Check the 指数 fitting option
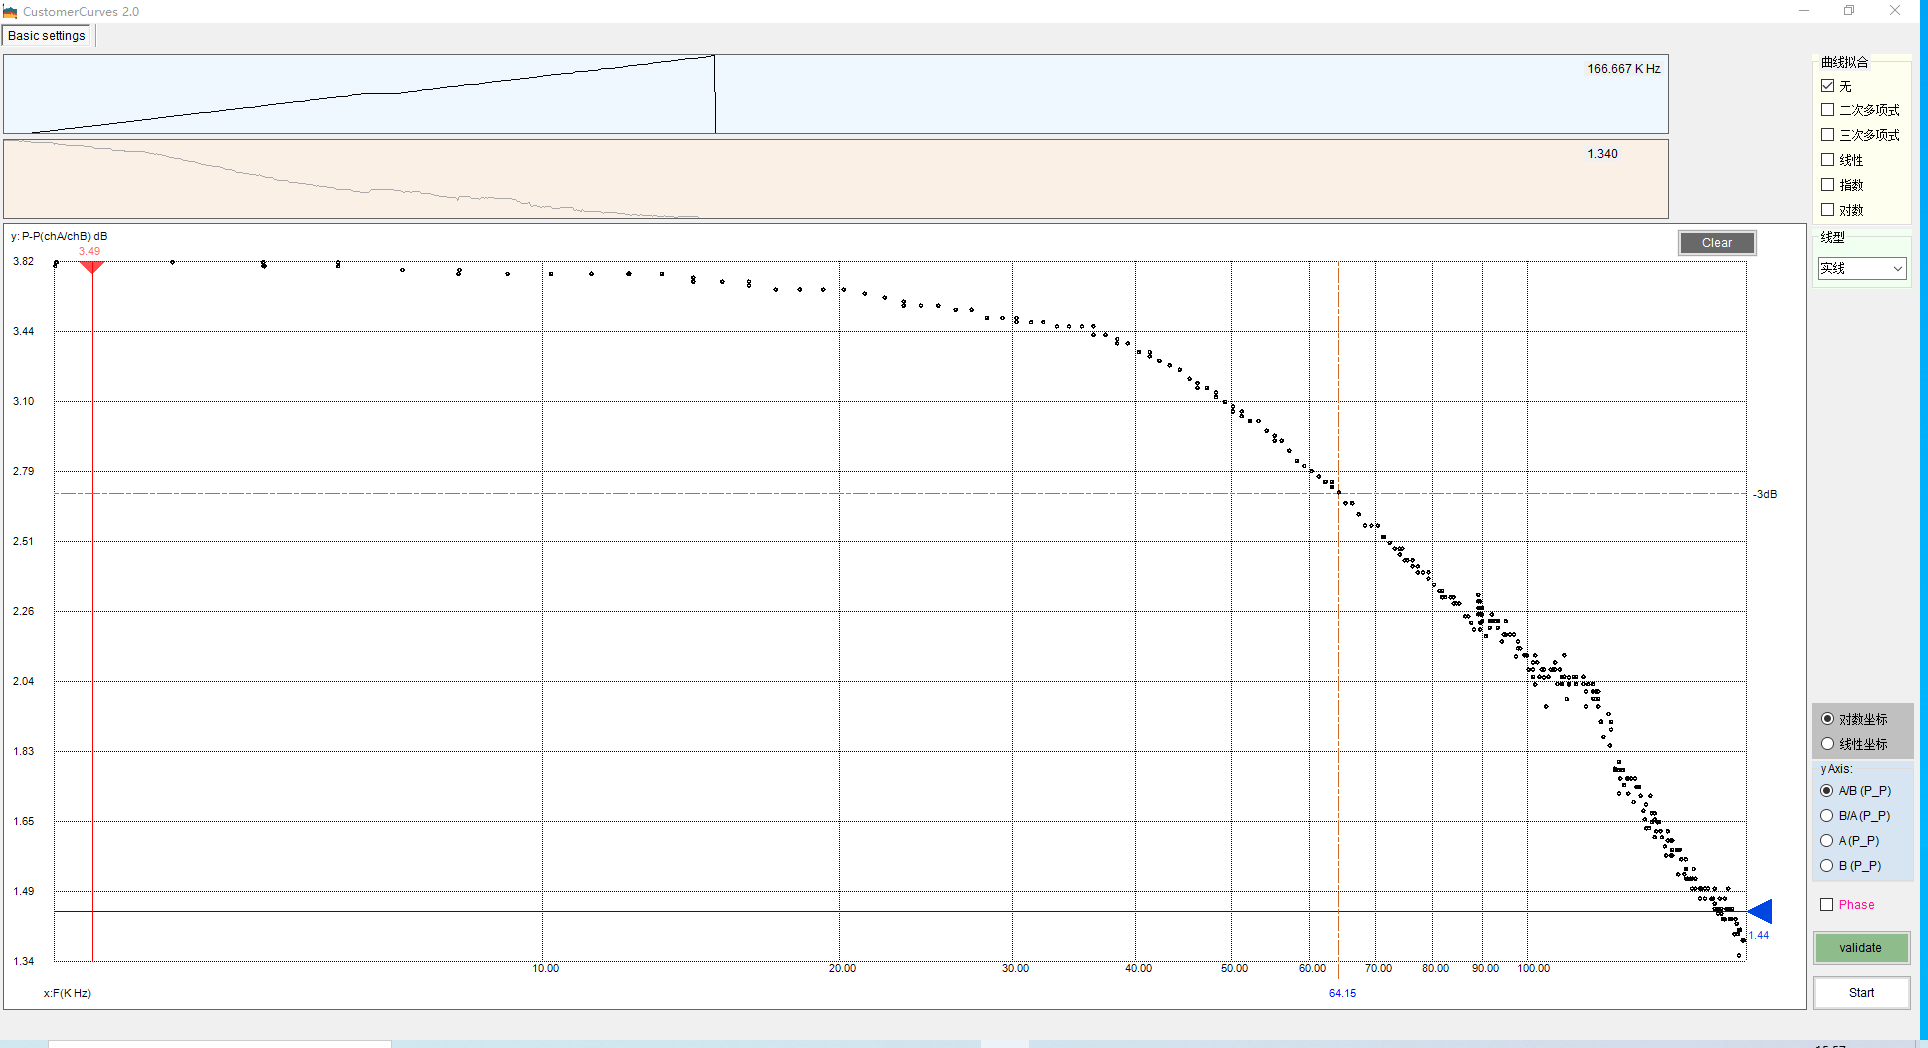 (1828, 185)
